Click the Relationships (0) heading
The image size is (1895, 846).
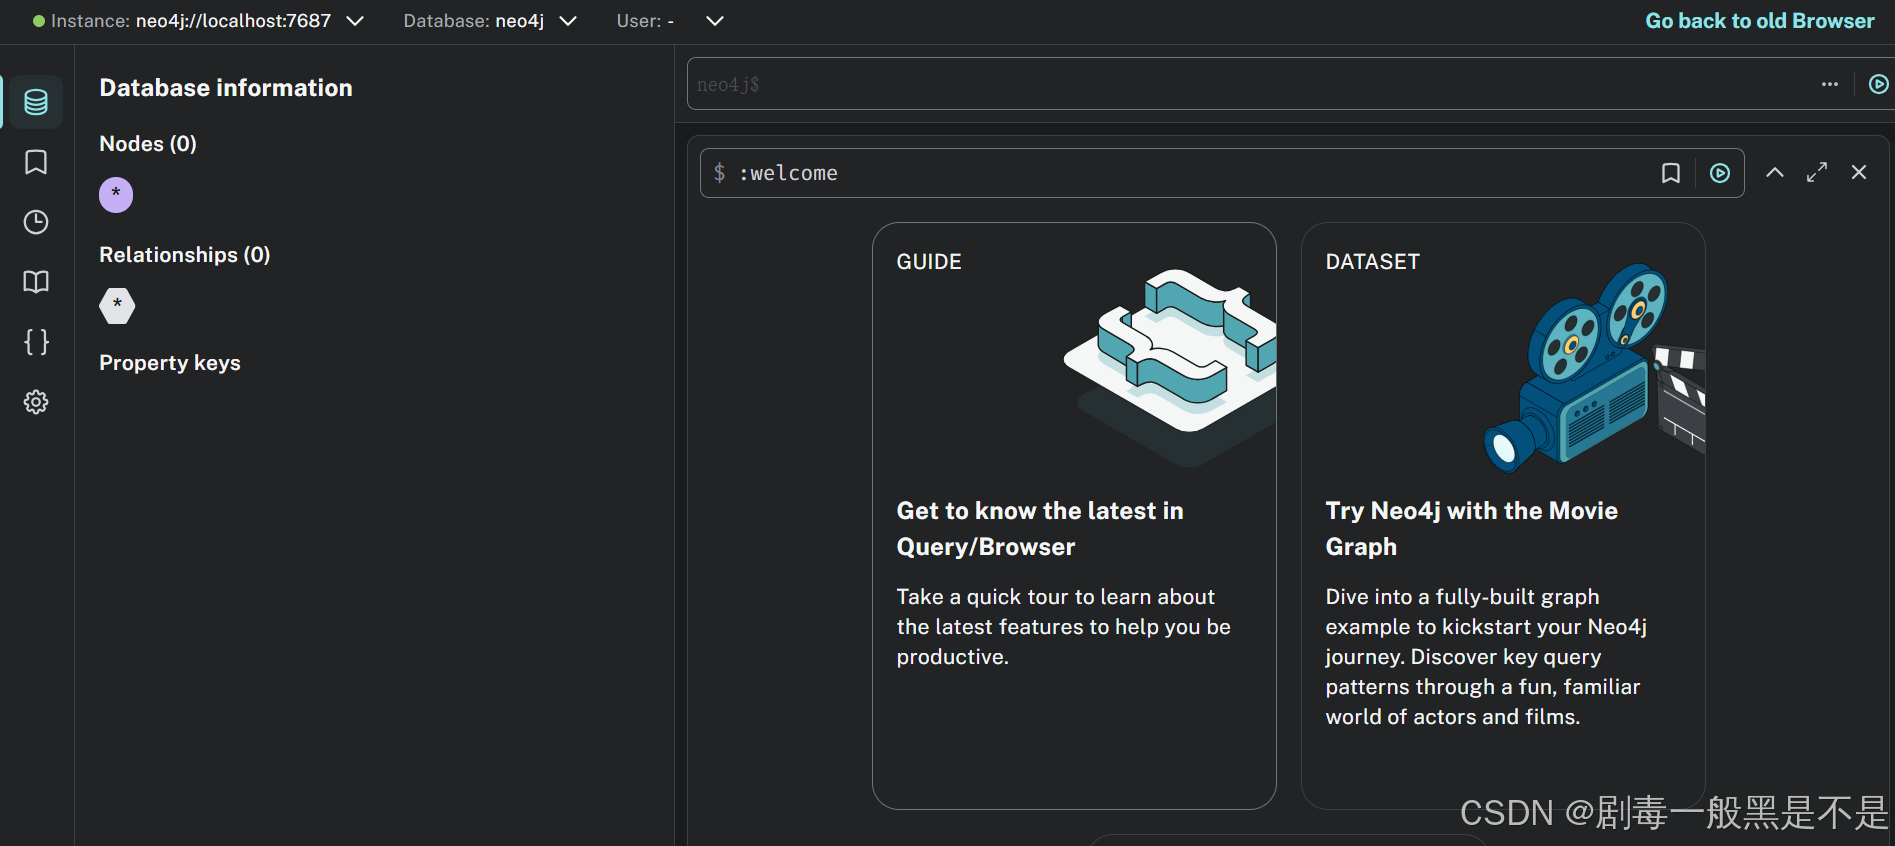pyautogui.click(x=185, y=255)
